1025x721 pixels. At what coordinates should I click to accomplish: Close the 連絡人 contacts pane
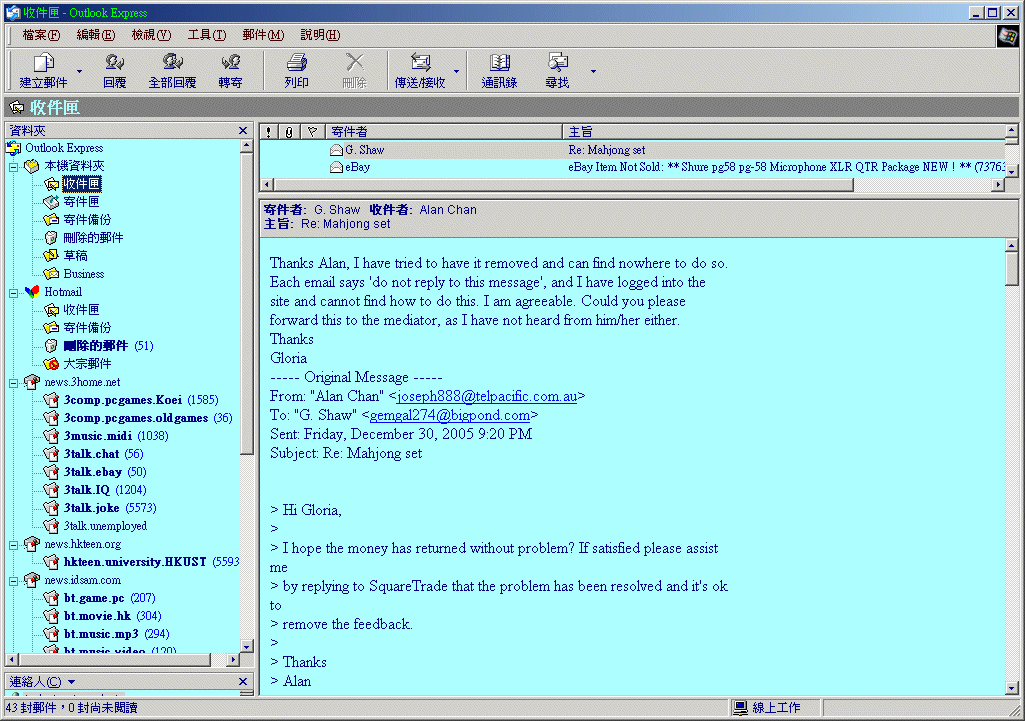[243, 682]
